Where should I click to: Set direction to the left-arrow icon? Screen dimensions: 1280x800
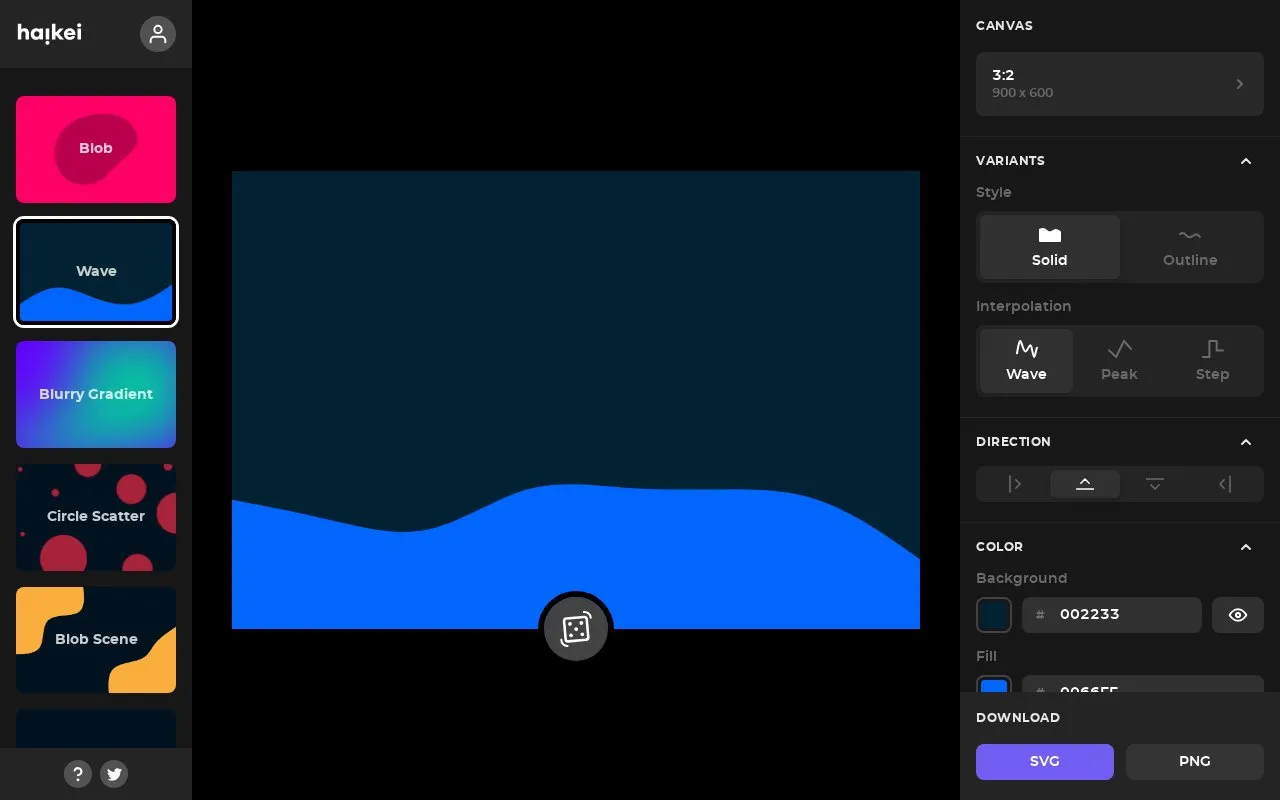pos(1225,484)
